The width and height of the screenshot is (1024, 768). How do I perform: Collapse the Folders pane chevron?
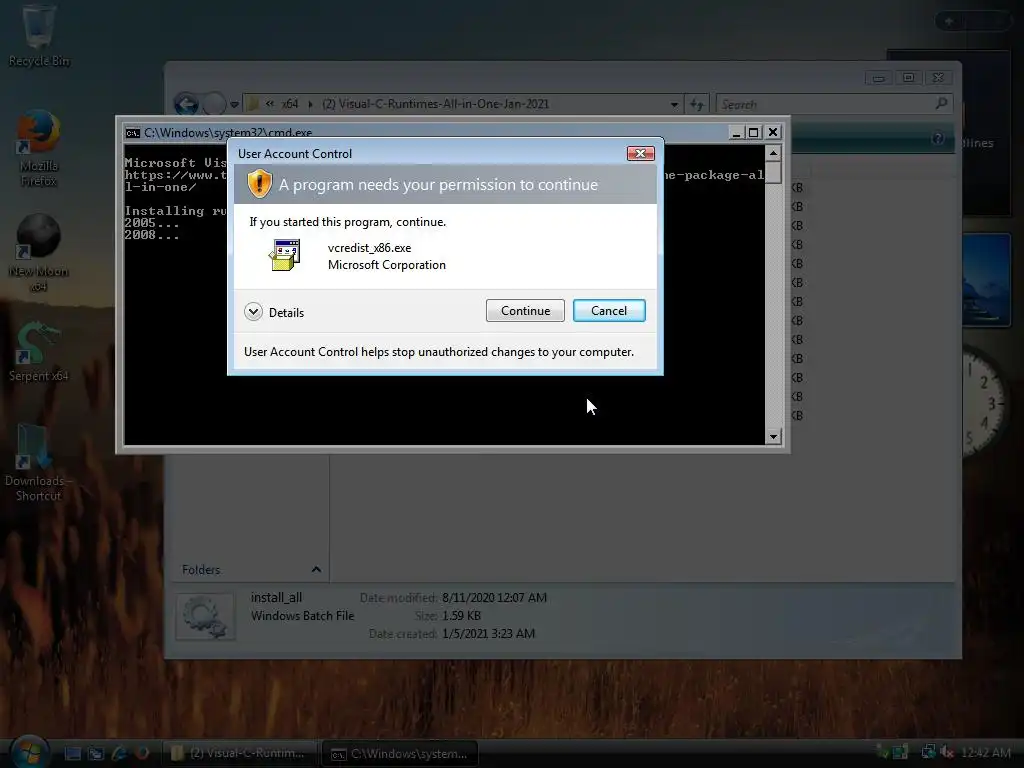click(316, 569)
